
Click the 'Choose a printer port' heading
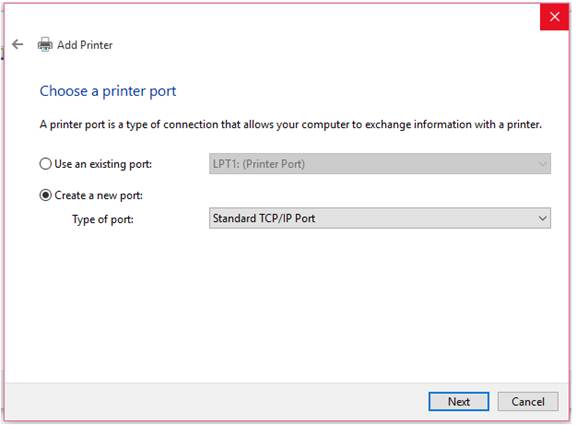[x=108, y=91]
